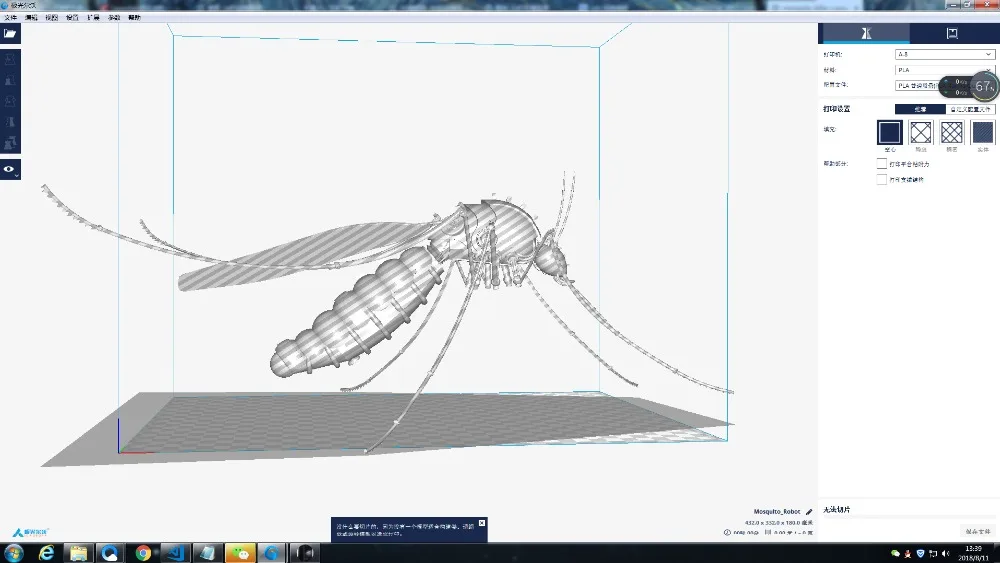The image size is (1000, 563).
Task: Launch Internet Explorer from the taskbar
Action: point(46,553)
